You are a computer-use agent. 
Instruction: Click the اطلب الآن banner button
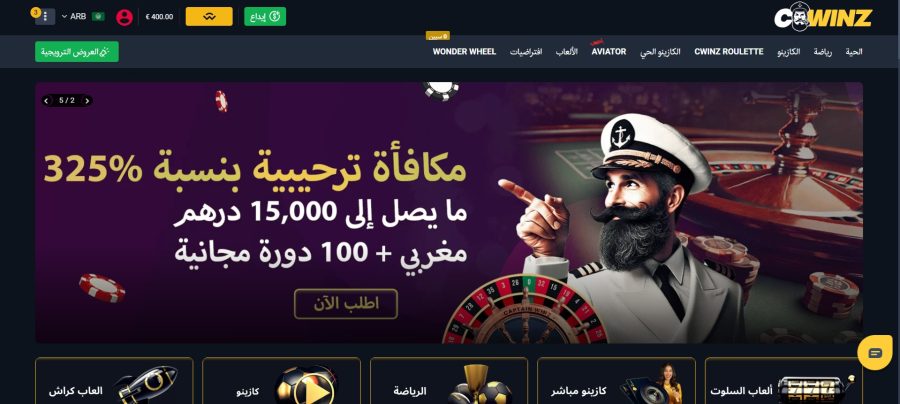[x=346, y=304]
